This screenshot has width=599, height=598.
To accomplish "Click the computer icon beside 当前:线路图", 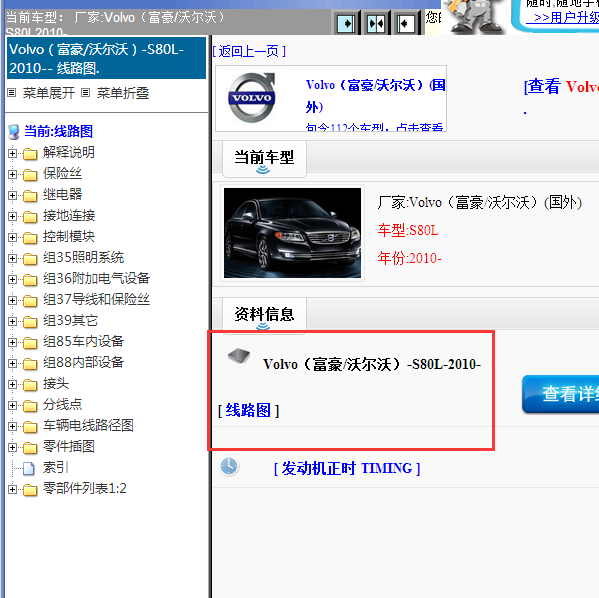I will (x=14, y=132).
